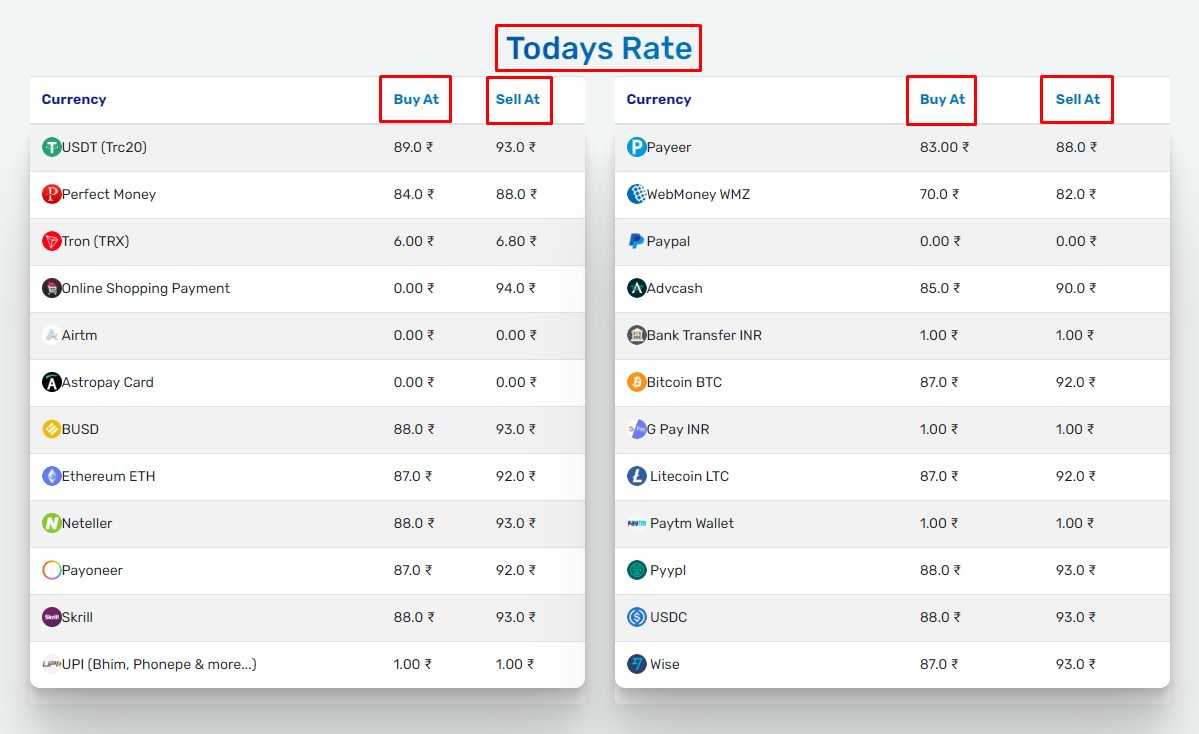This screenshot has height=734, width=1199.
Task: Select WebMoney WMZ sell rate '82.0 ₹'
Action: (x=1076, y=194)
